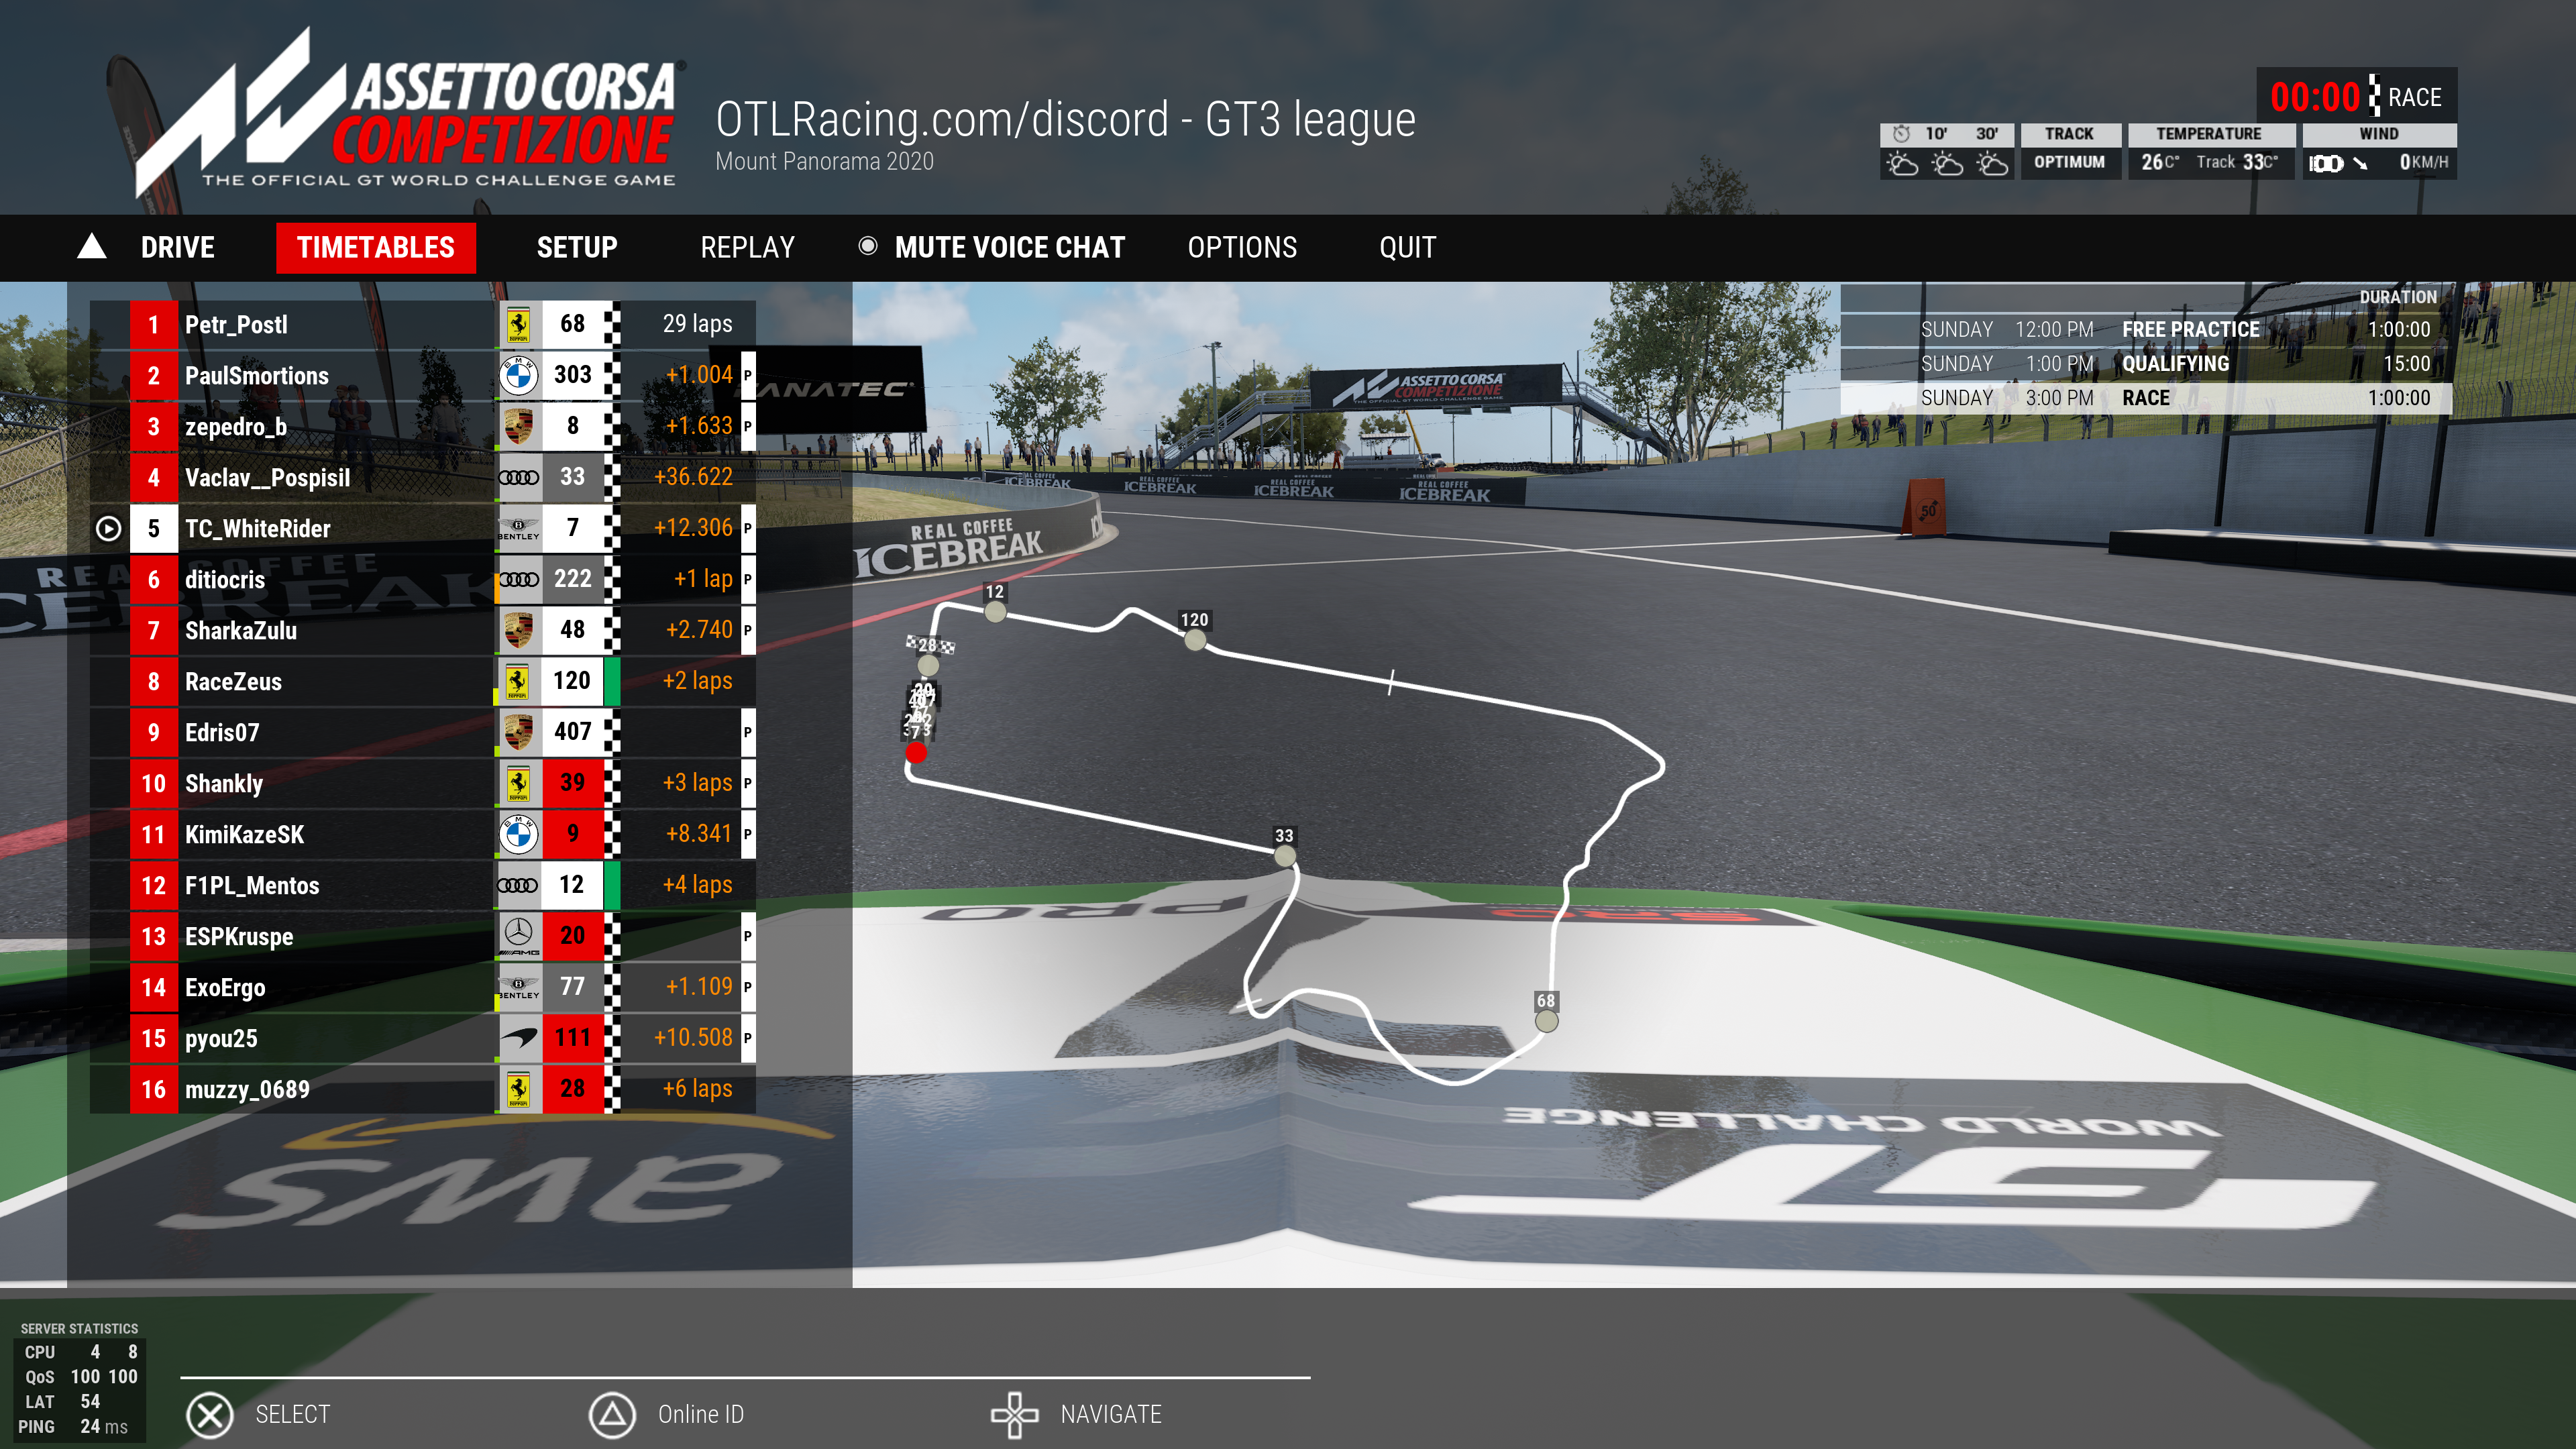Click the first cloudy weather forecast icon

point(1902,163)
